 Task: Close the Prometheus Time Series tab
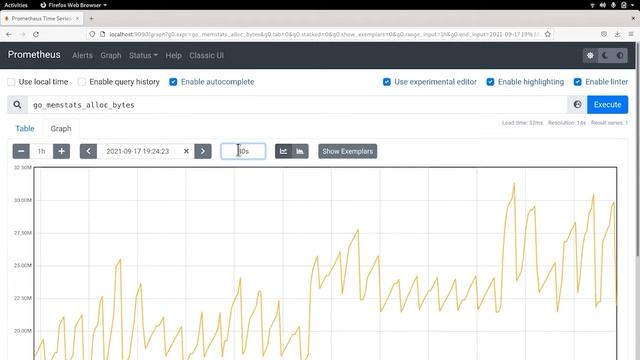pos(77,18)
